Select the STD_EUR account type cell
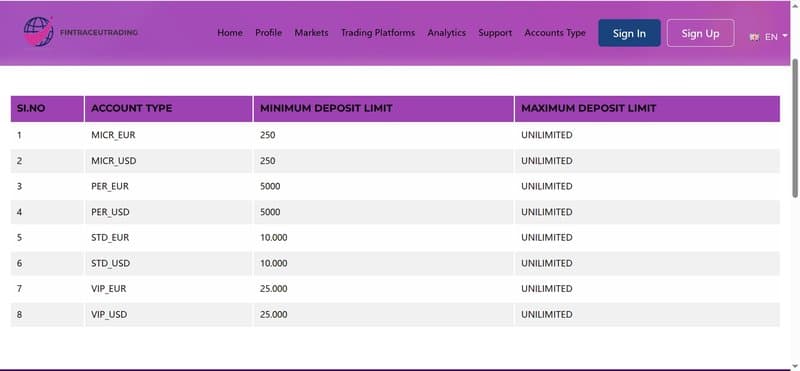 coord(168,237)
